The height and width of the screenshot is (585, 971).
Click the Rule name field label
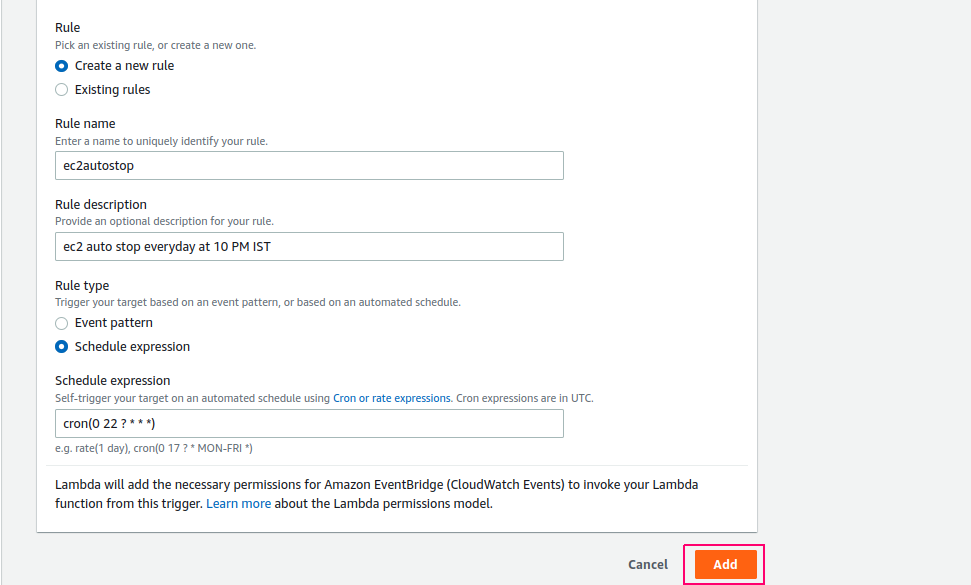85,123
